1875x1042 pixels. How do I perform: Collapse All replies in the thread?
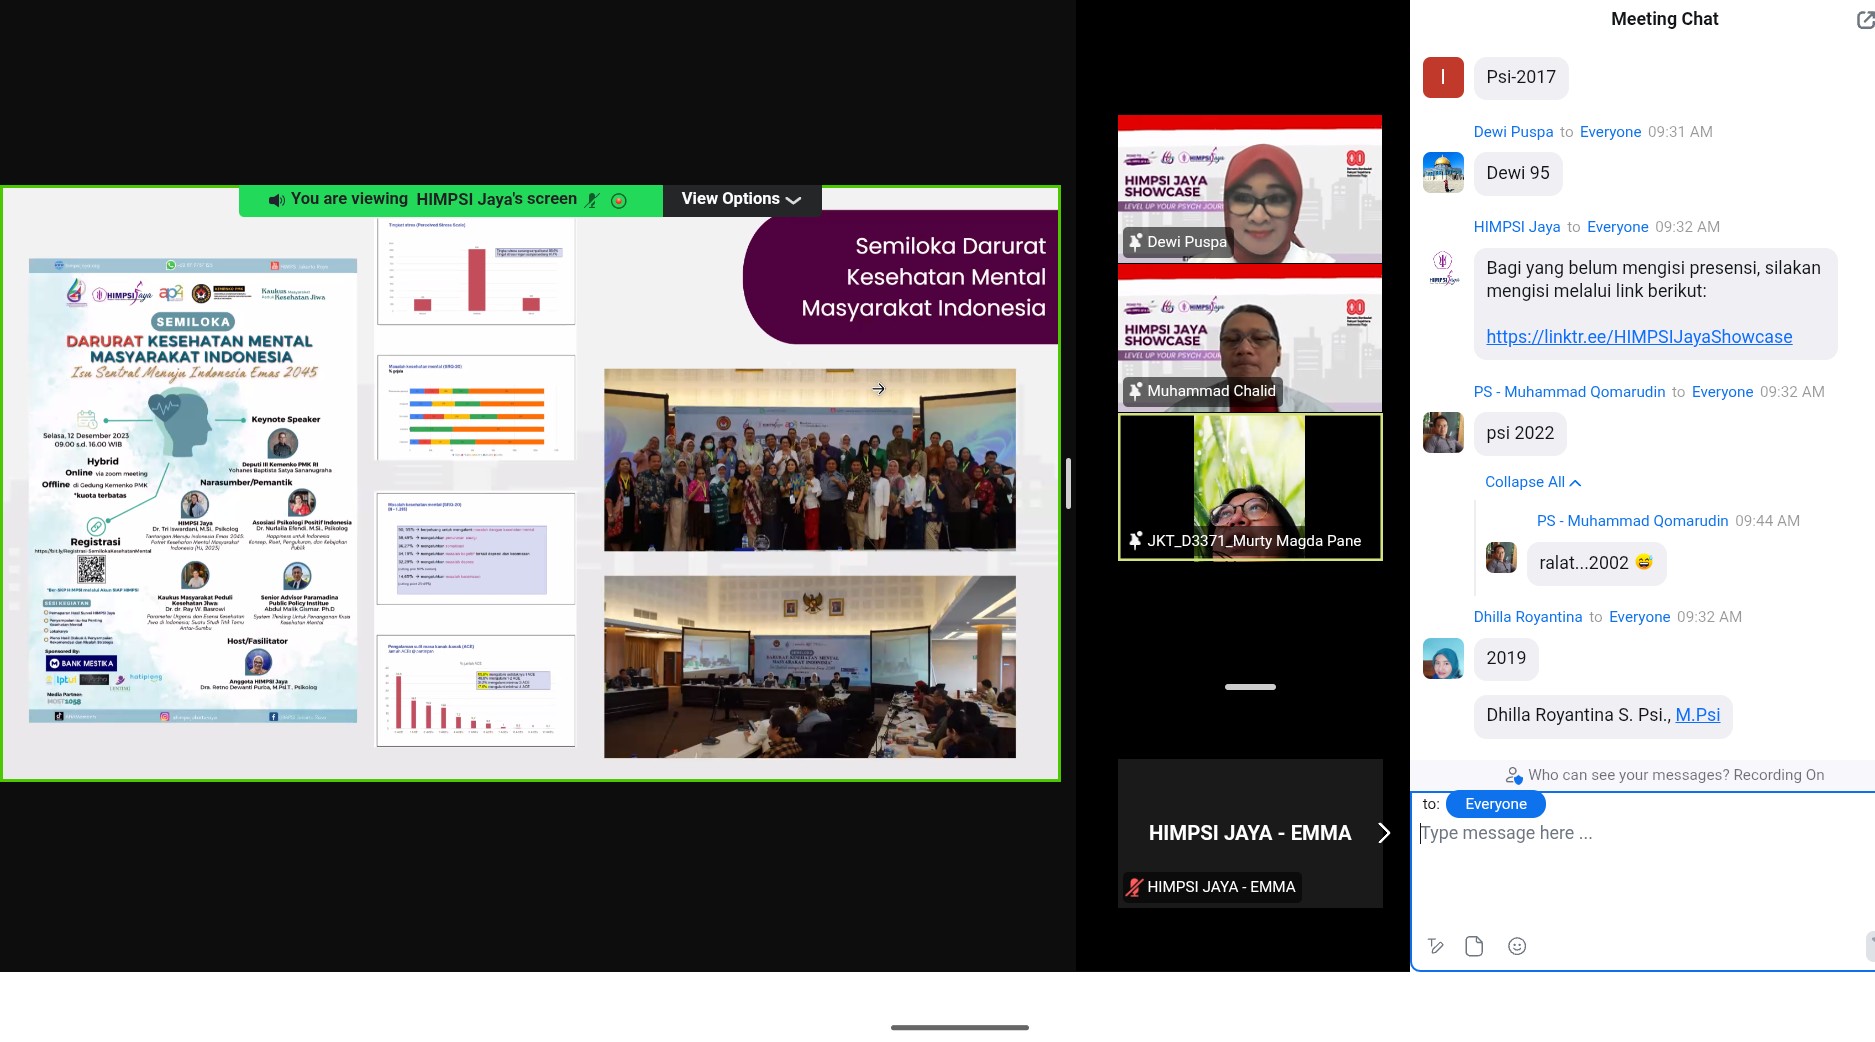click(1533, 482)
